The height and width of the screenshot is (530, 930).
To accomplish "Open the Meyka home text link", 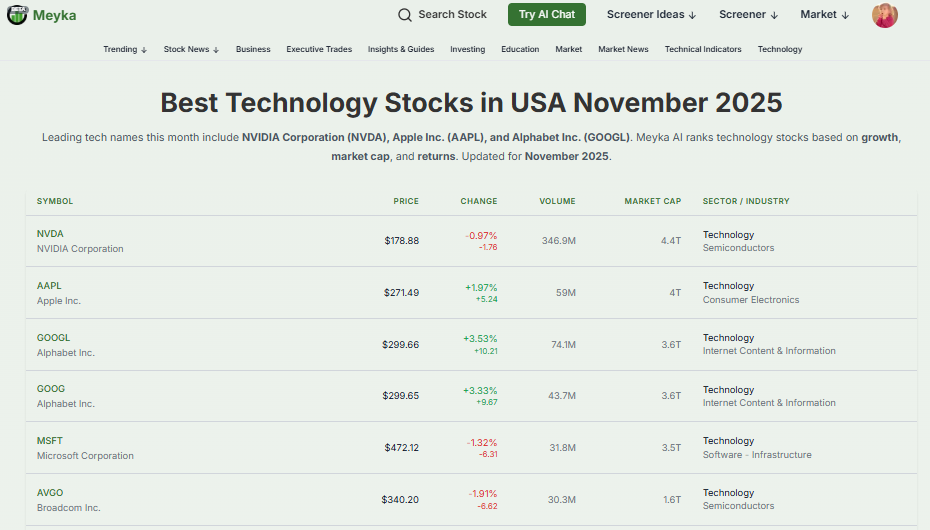I will click(x=55, y=15).
